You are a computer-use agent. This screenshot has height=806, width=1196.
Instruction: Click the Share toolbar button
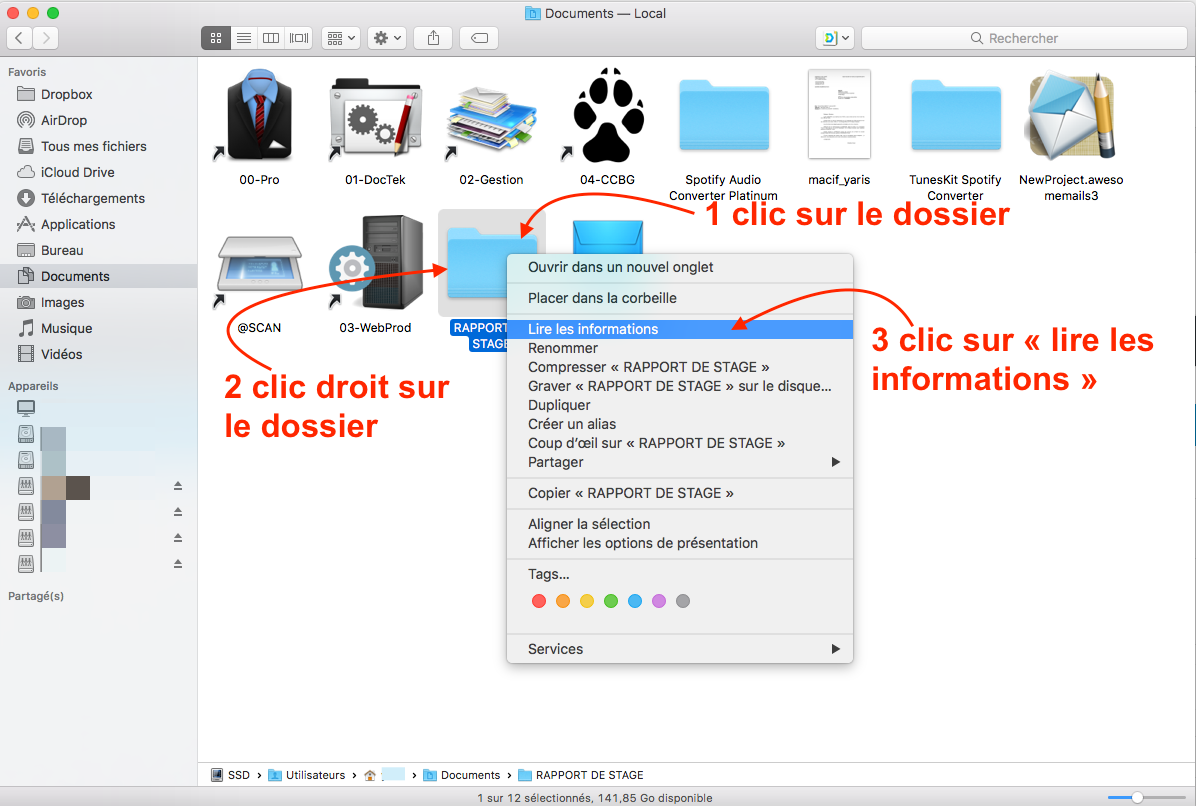coord(433,38)
